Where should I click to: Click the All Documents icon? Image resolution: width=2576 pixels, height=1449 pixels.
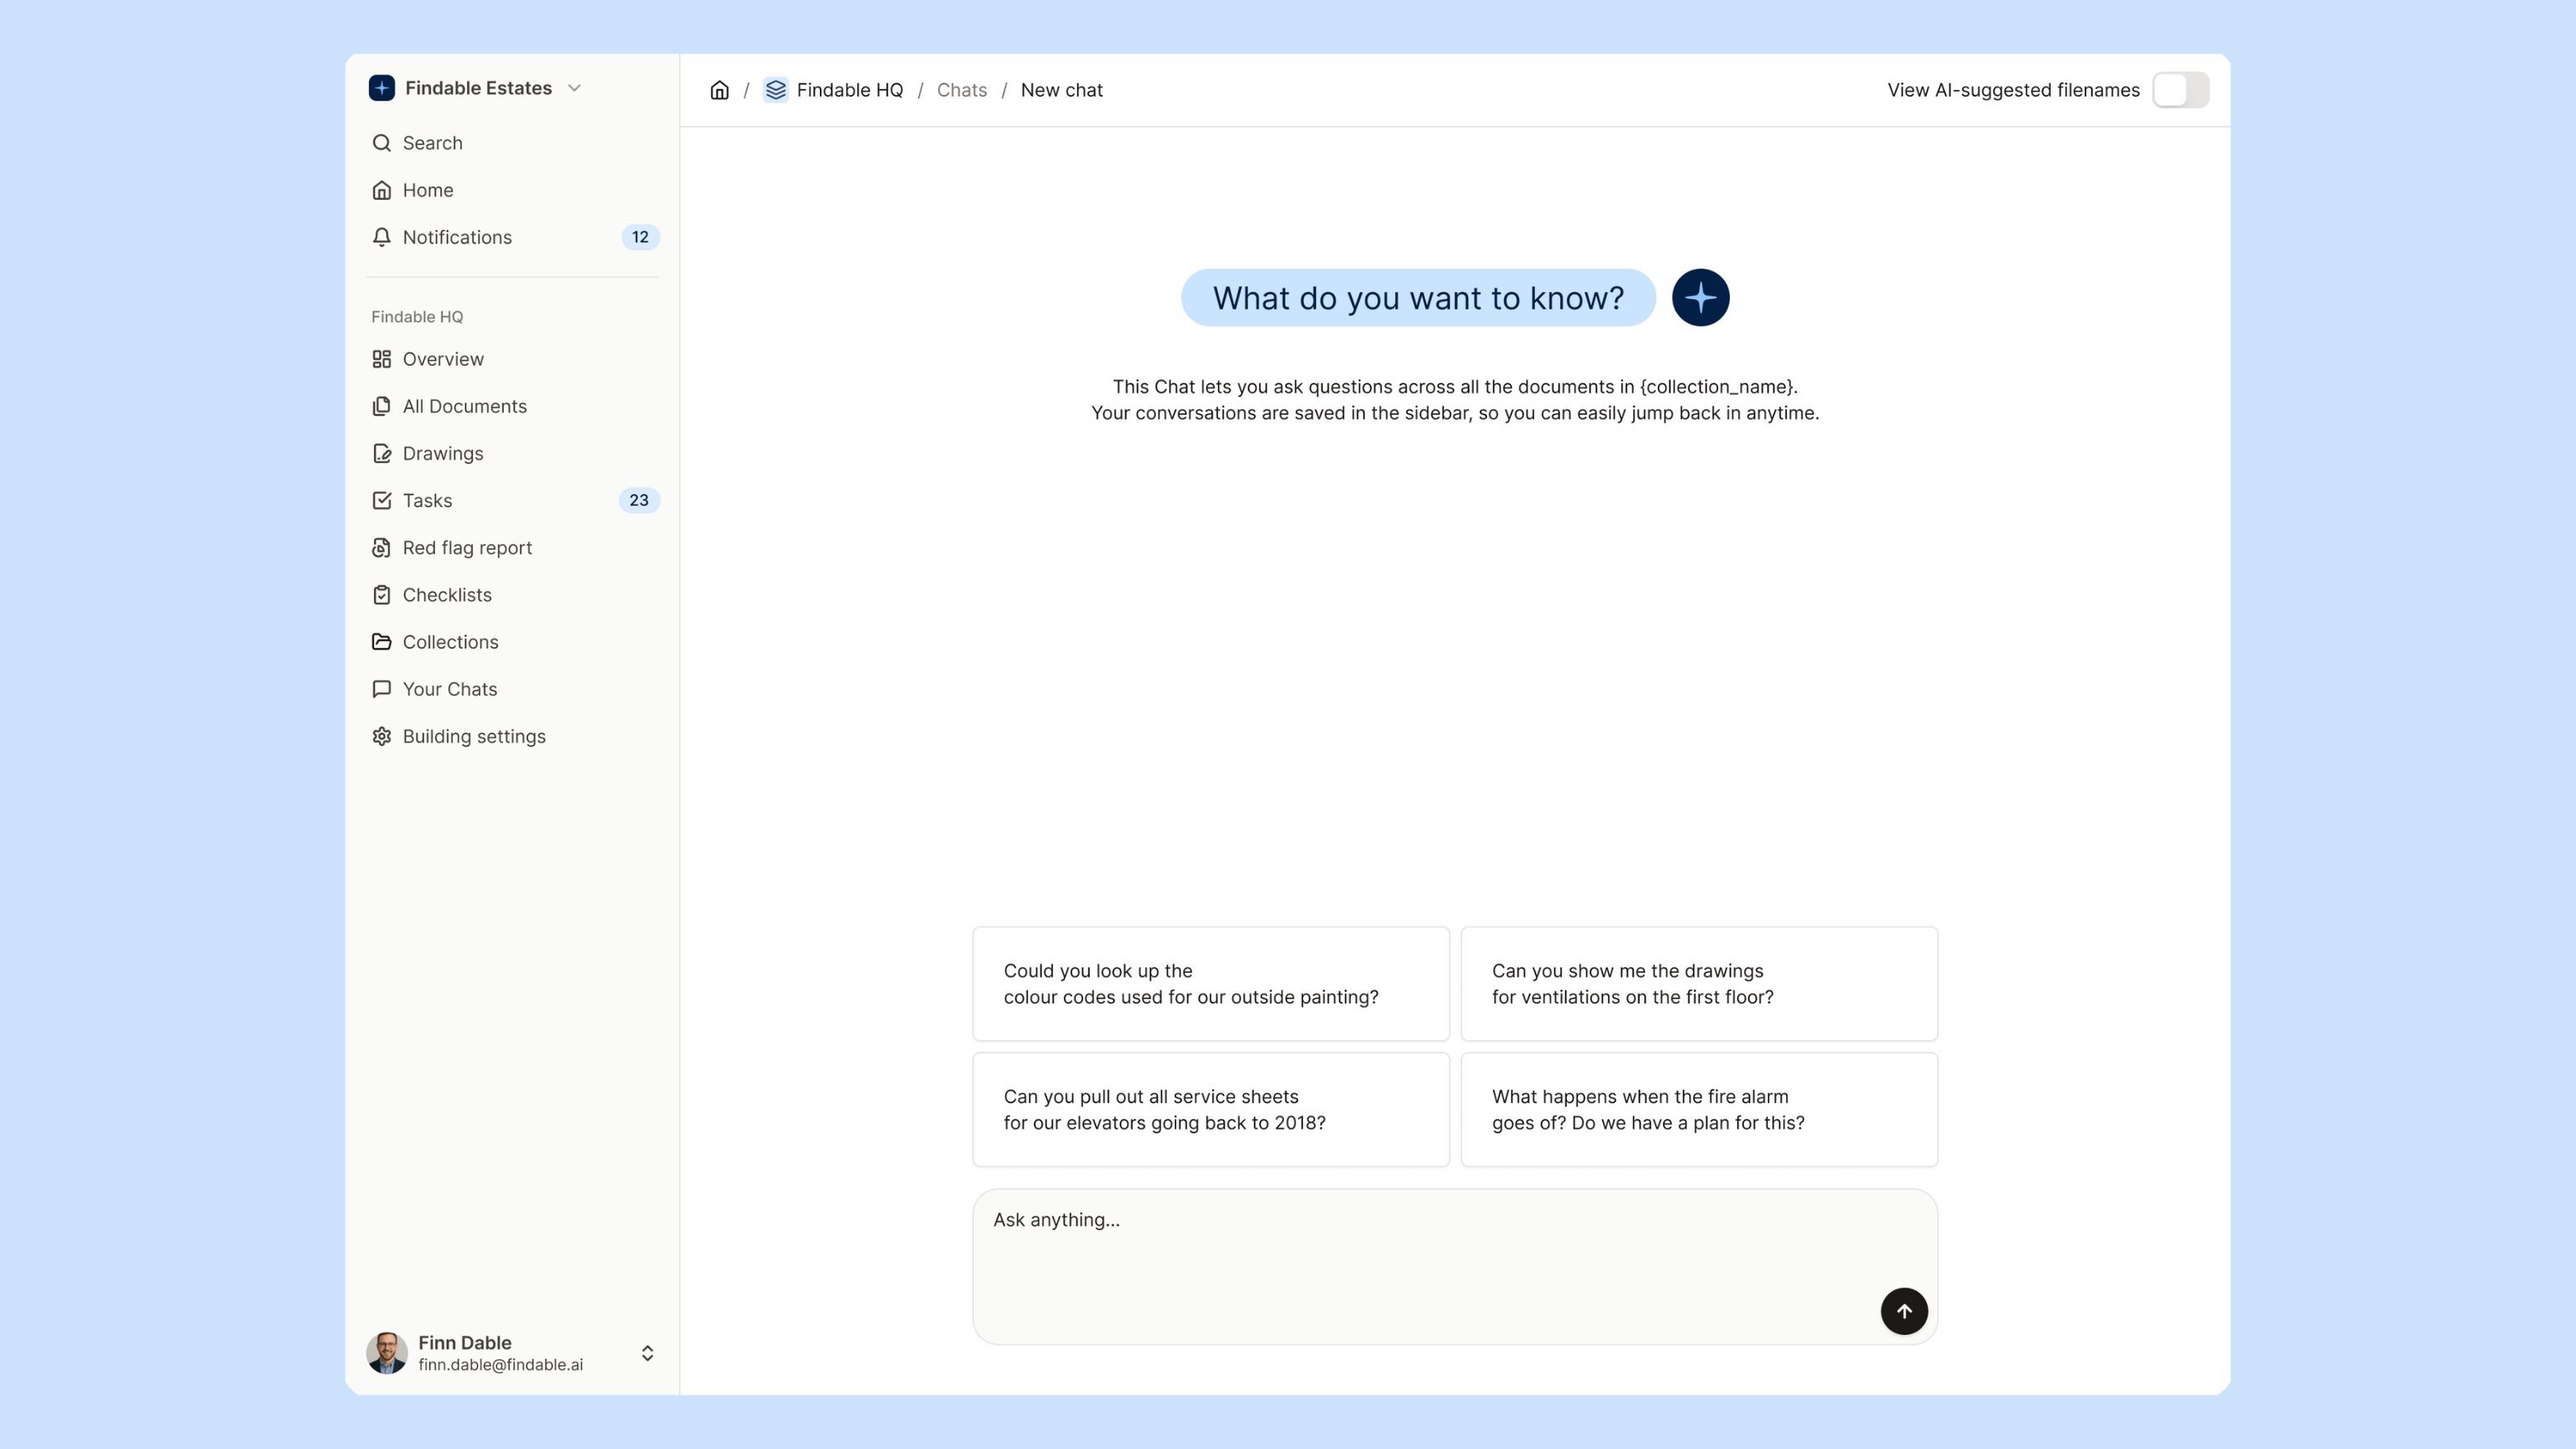[381, 406]
